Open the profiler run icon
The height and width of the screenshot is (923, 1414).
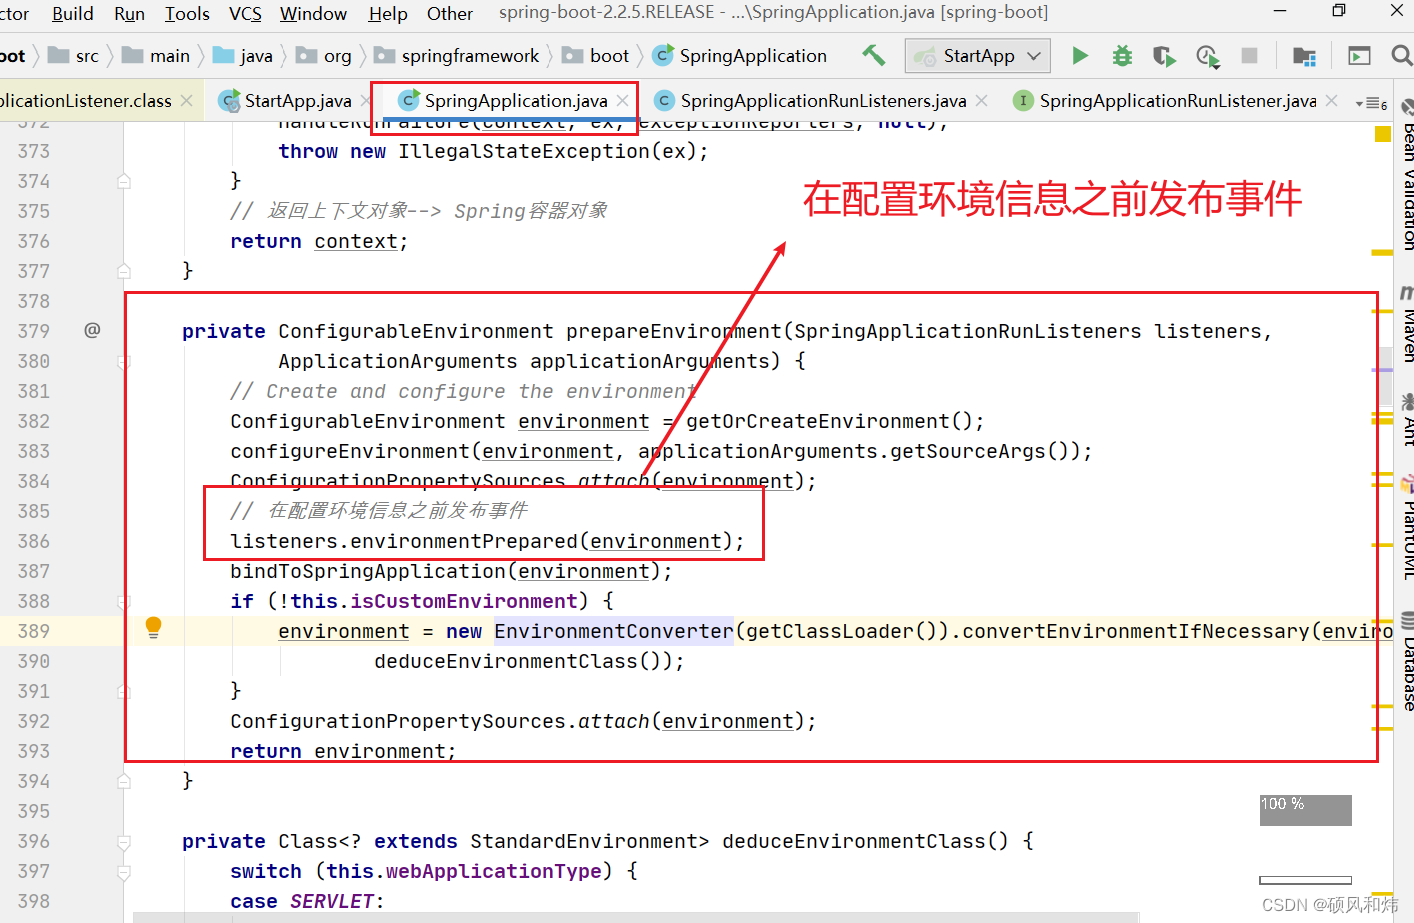tap(1207, 56)
